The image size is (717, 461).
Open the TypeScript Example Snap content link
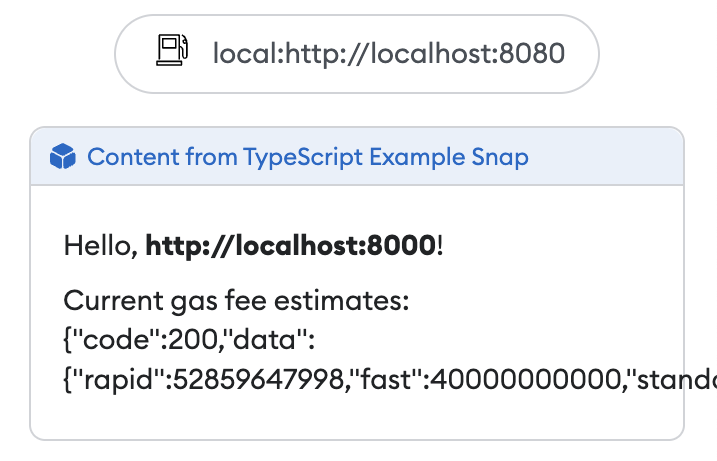click(308, 157)
